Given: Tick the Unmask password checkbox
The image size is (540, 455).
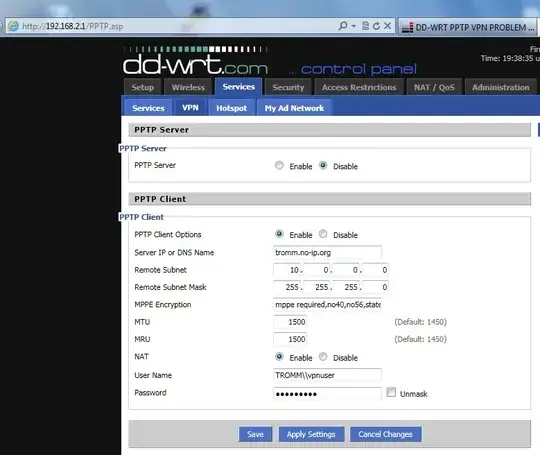Looking at the screenshot, I should click(391, 392).
